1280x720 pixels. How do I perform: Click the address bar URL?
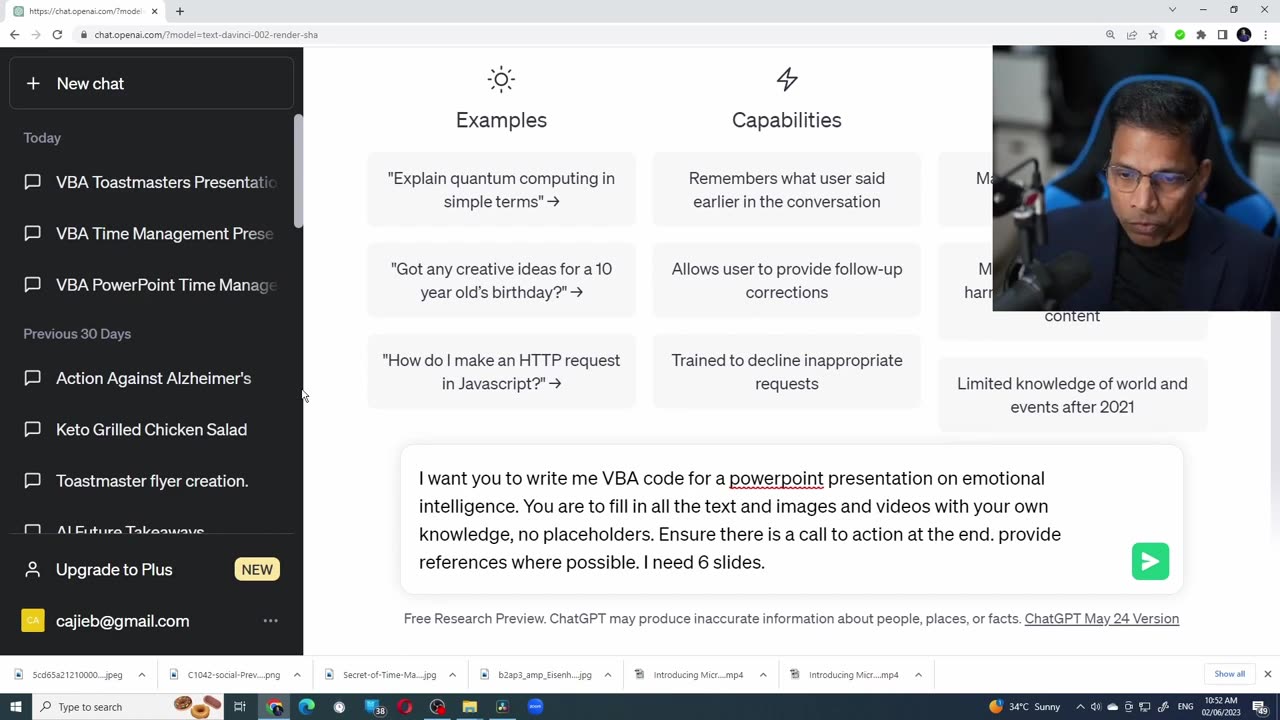[206, 35]
